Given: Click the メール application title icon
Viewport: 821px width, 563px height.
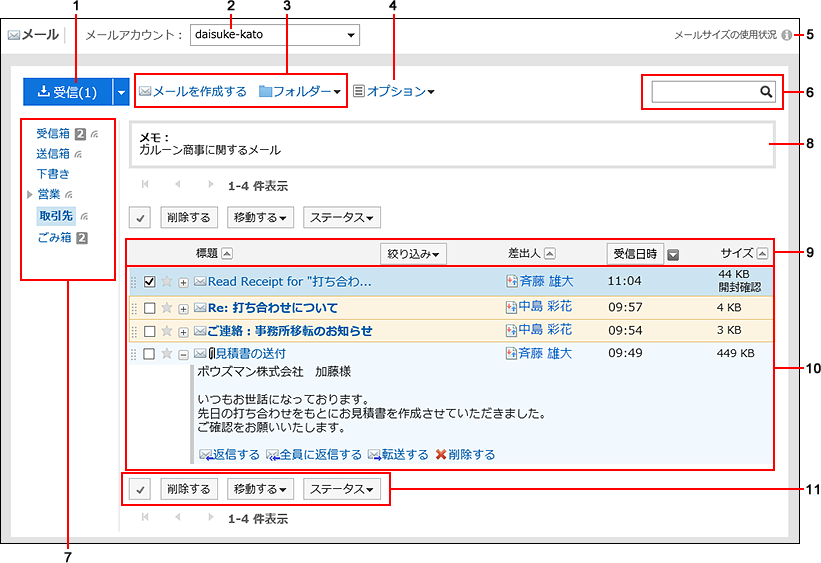Looking at the screenshot, I should pos(14,36).
